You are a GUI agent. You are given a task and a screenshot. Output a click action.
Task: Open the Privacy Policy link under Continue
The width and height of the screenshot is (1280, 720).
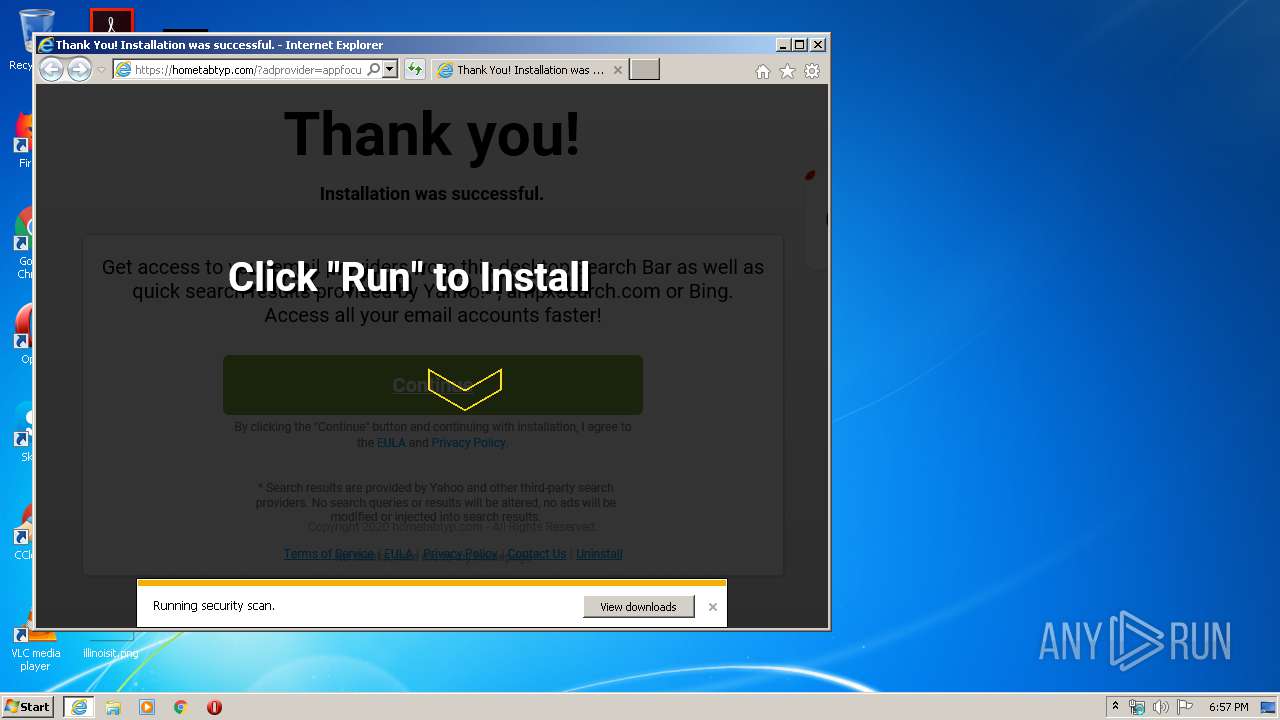[x=468, y=442]
